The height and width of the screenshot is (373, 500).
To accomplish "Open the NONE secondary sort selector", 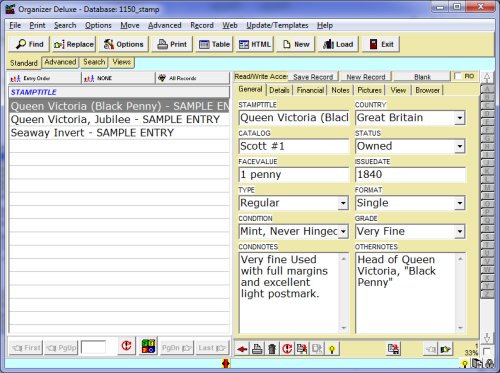I will click(118, 78).
